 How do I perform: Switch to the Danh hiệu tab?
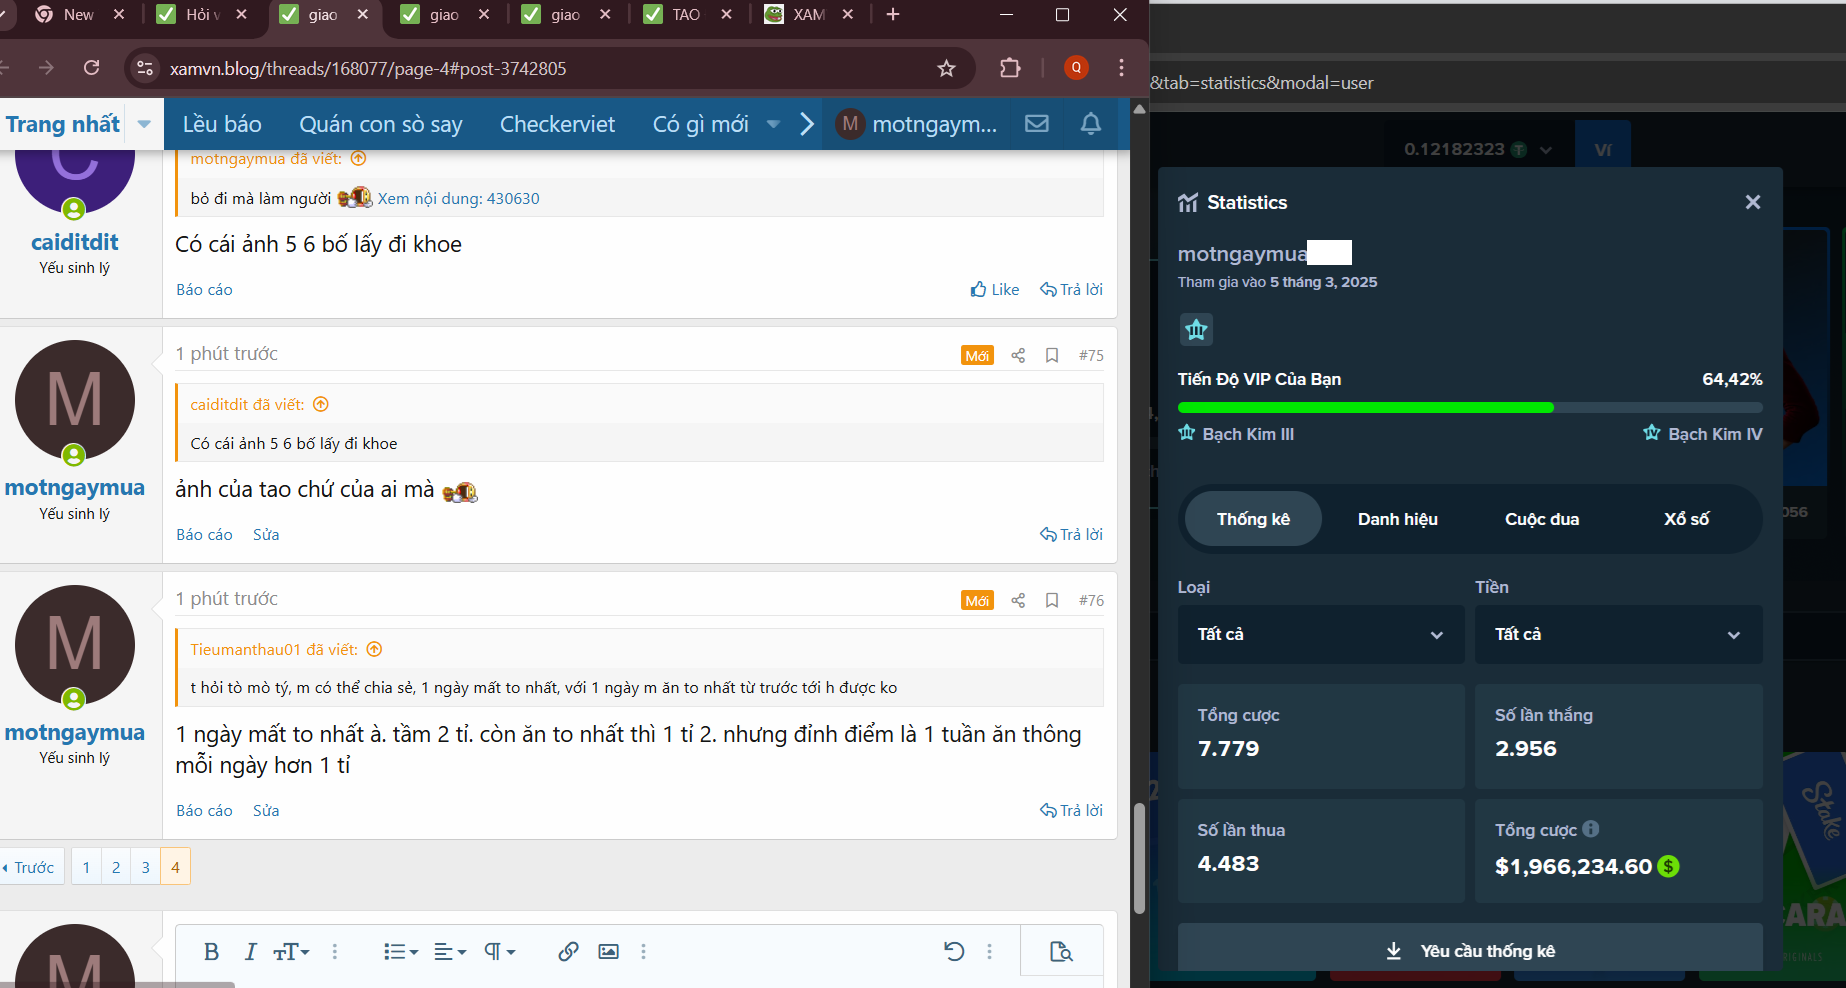click(x=1397, y=519)
